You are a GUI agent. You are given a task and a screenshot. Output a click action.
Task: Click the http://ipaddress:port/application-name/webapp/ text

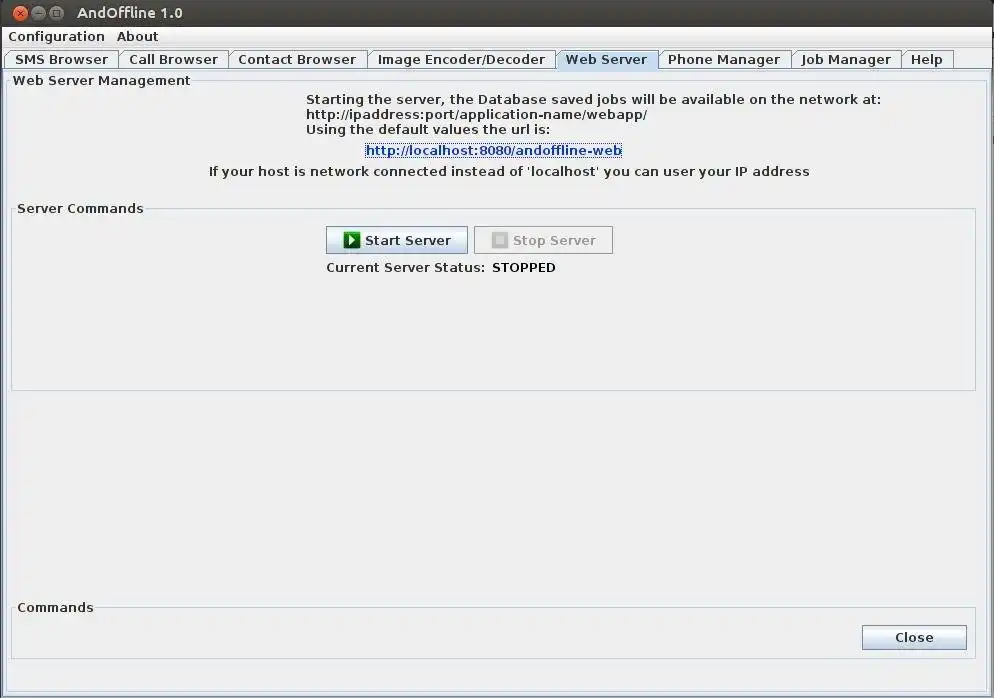476,115
